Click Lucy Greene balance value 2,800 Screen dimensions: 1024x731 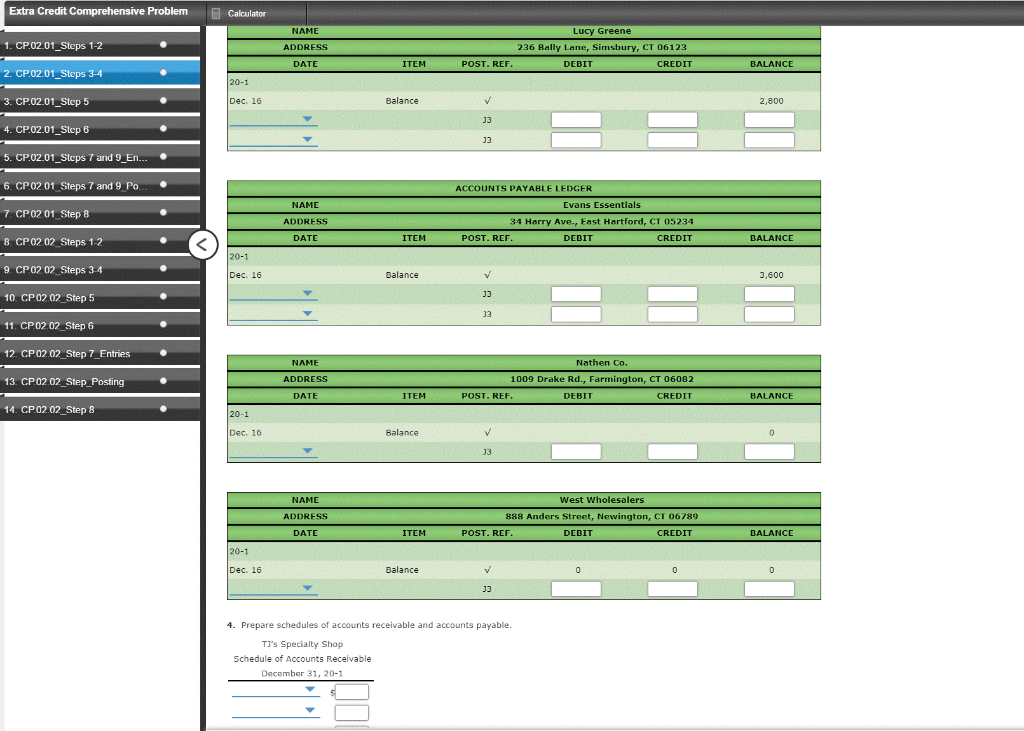(x=771, y=101)
